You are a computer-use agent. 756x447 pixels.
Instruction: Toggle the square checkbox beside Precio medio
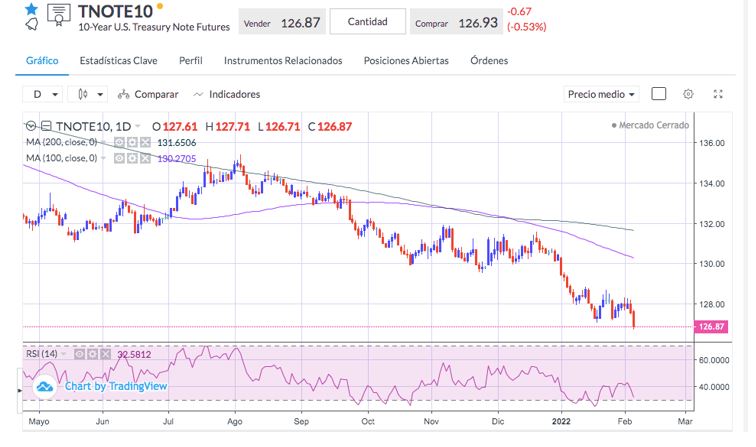click(x=659, y=94)
